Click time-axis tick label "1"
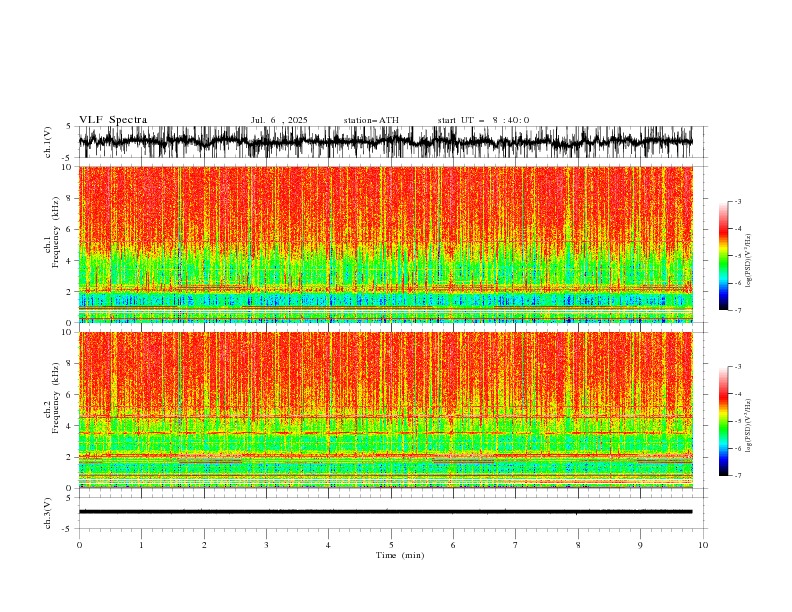The image size is (792, 612). click(x=141, y=545)
